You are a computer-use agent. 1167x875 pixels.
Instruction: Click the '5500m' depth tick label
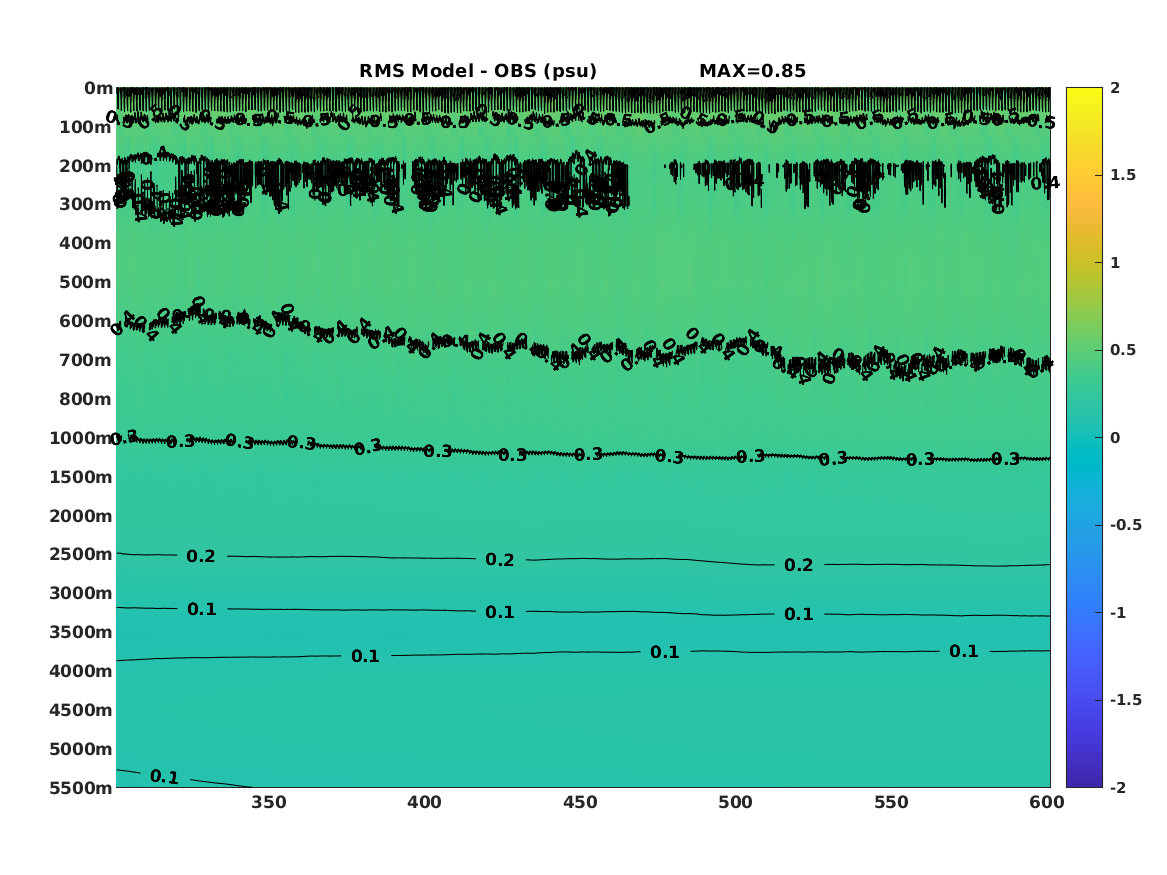81,788
